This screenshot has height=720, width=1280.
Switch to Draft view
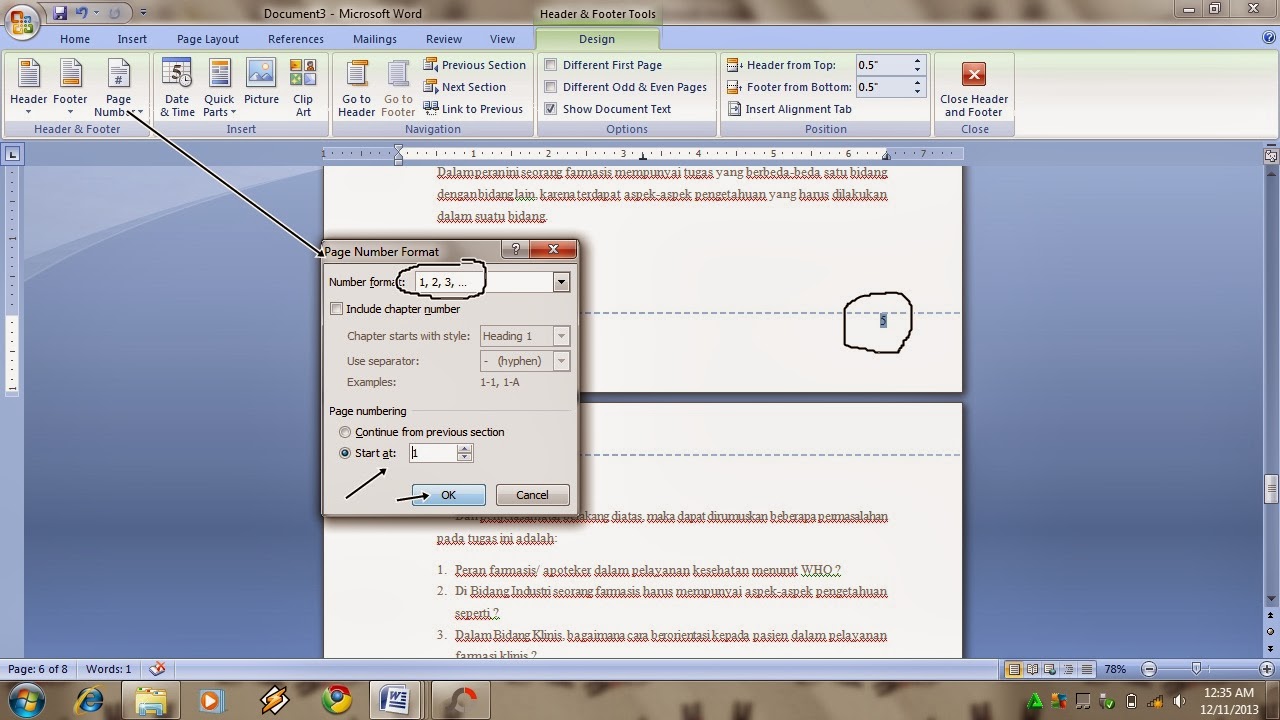1087,669
